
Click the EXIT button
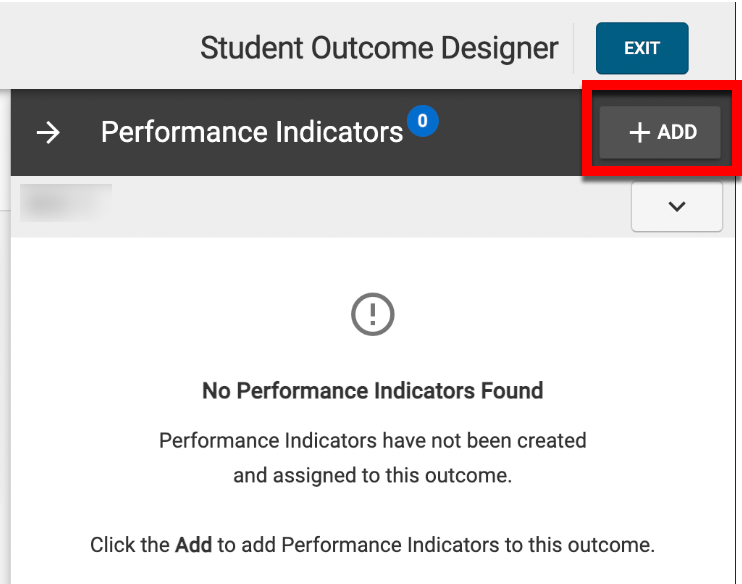pyautogui.click(x=642, y=48)
